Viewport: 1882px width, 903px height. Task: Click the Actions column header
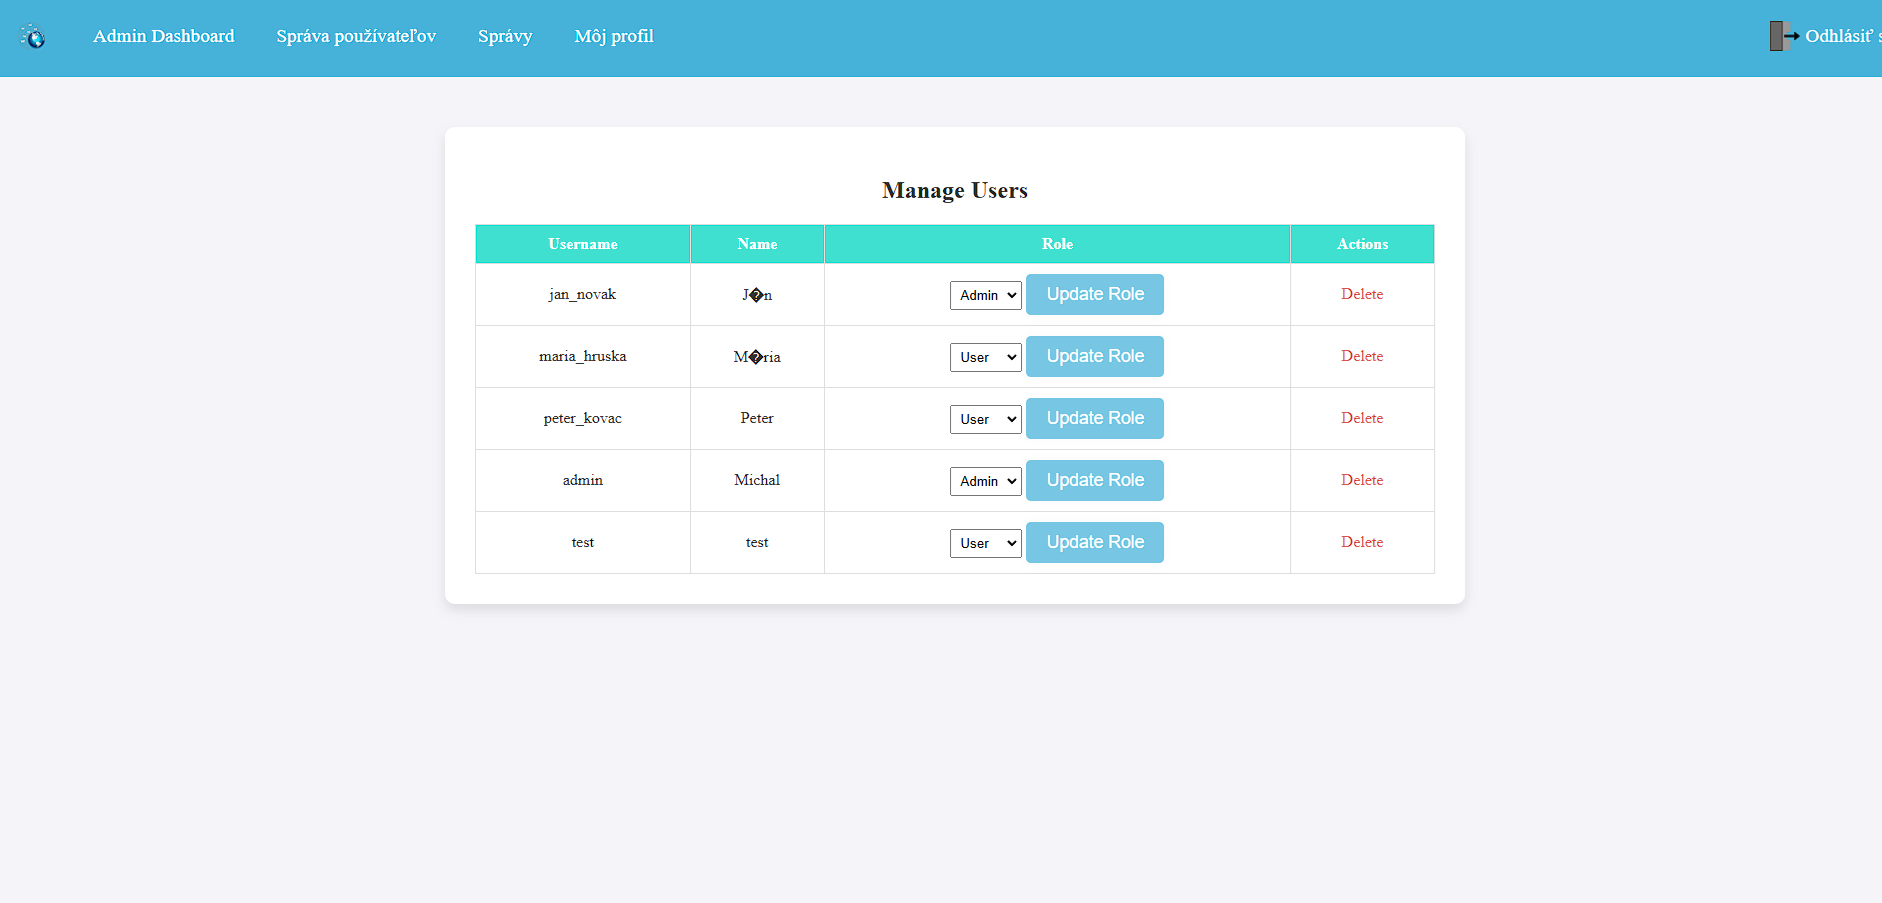(x=1362, y=244)
